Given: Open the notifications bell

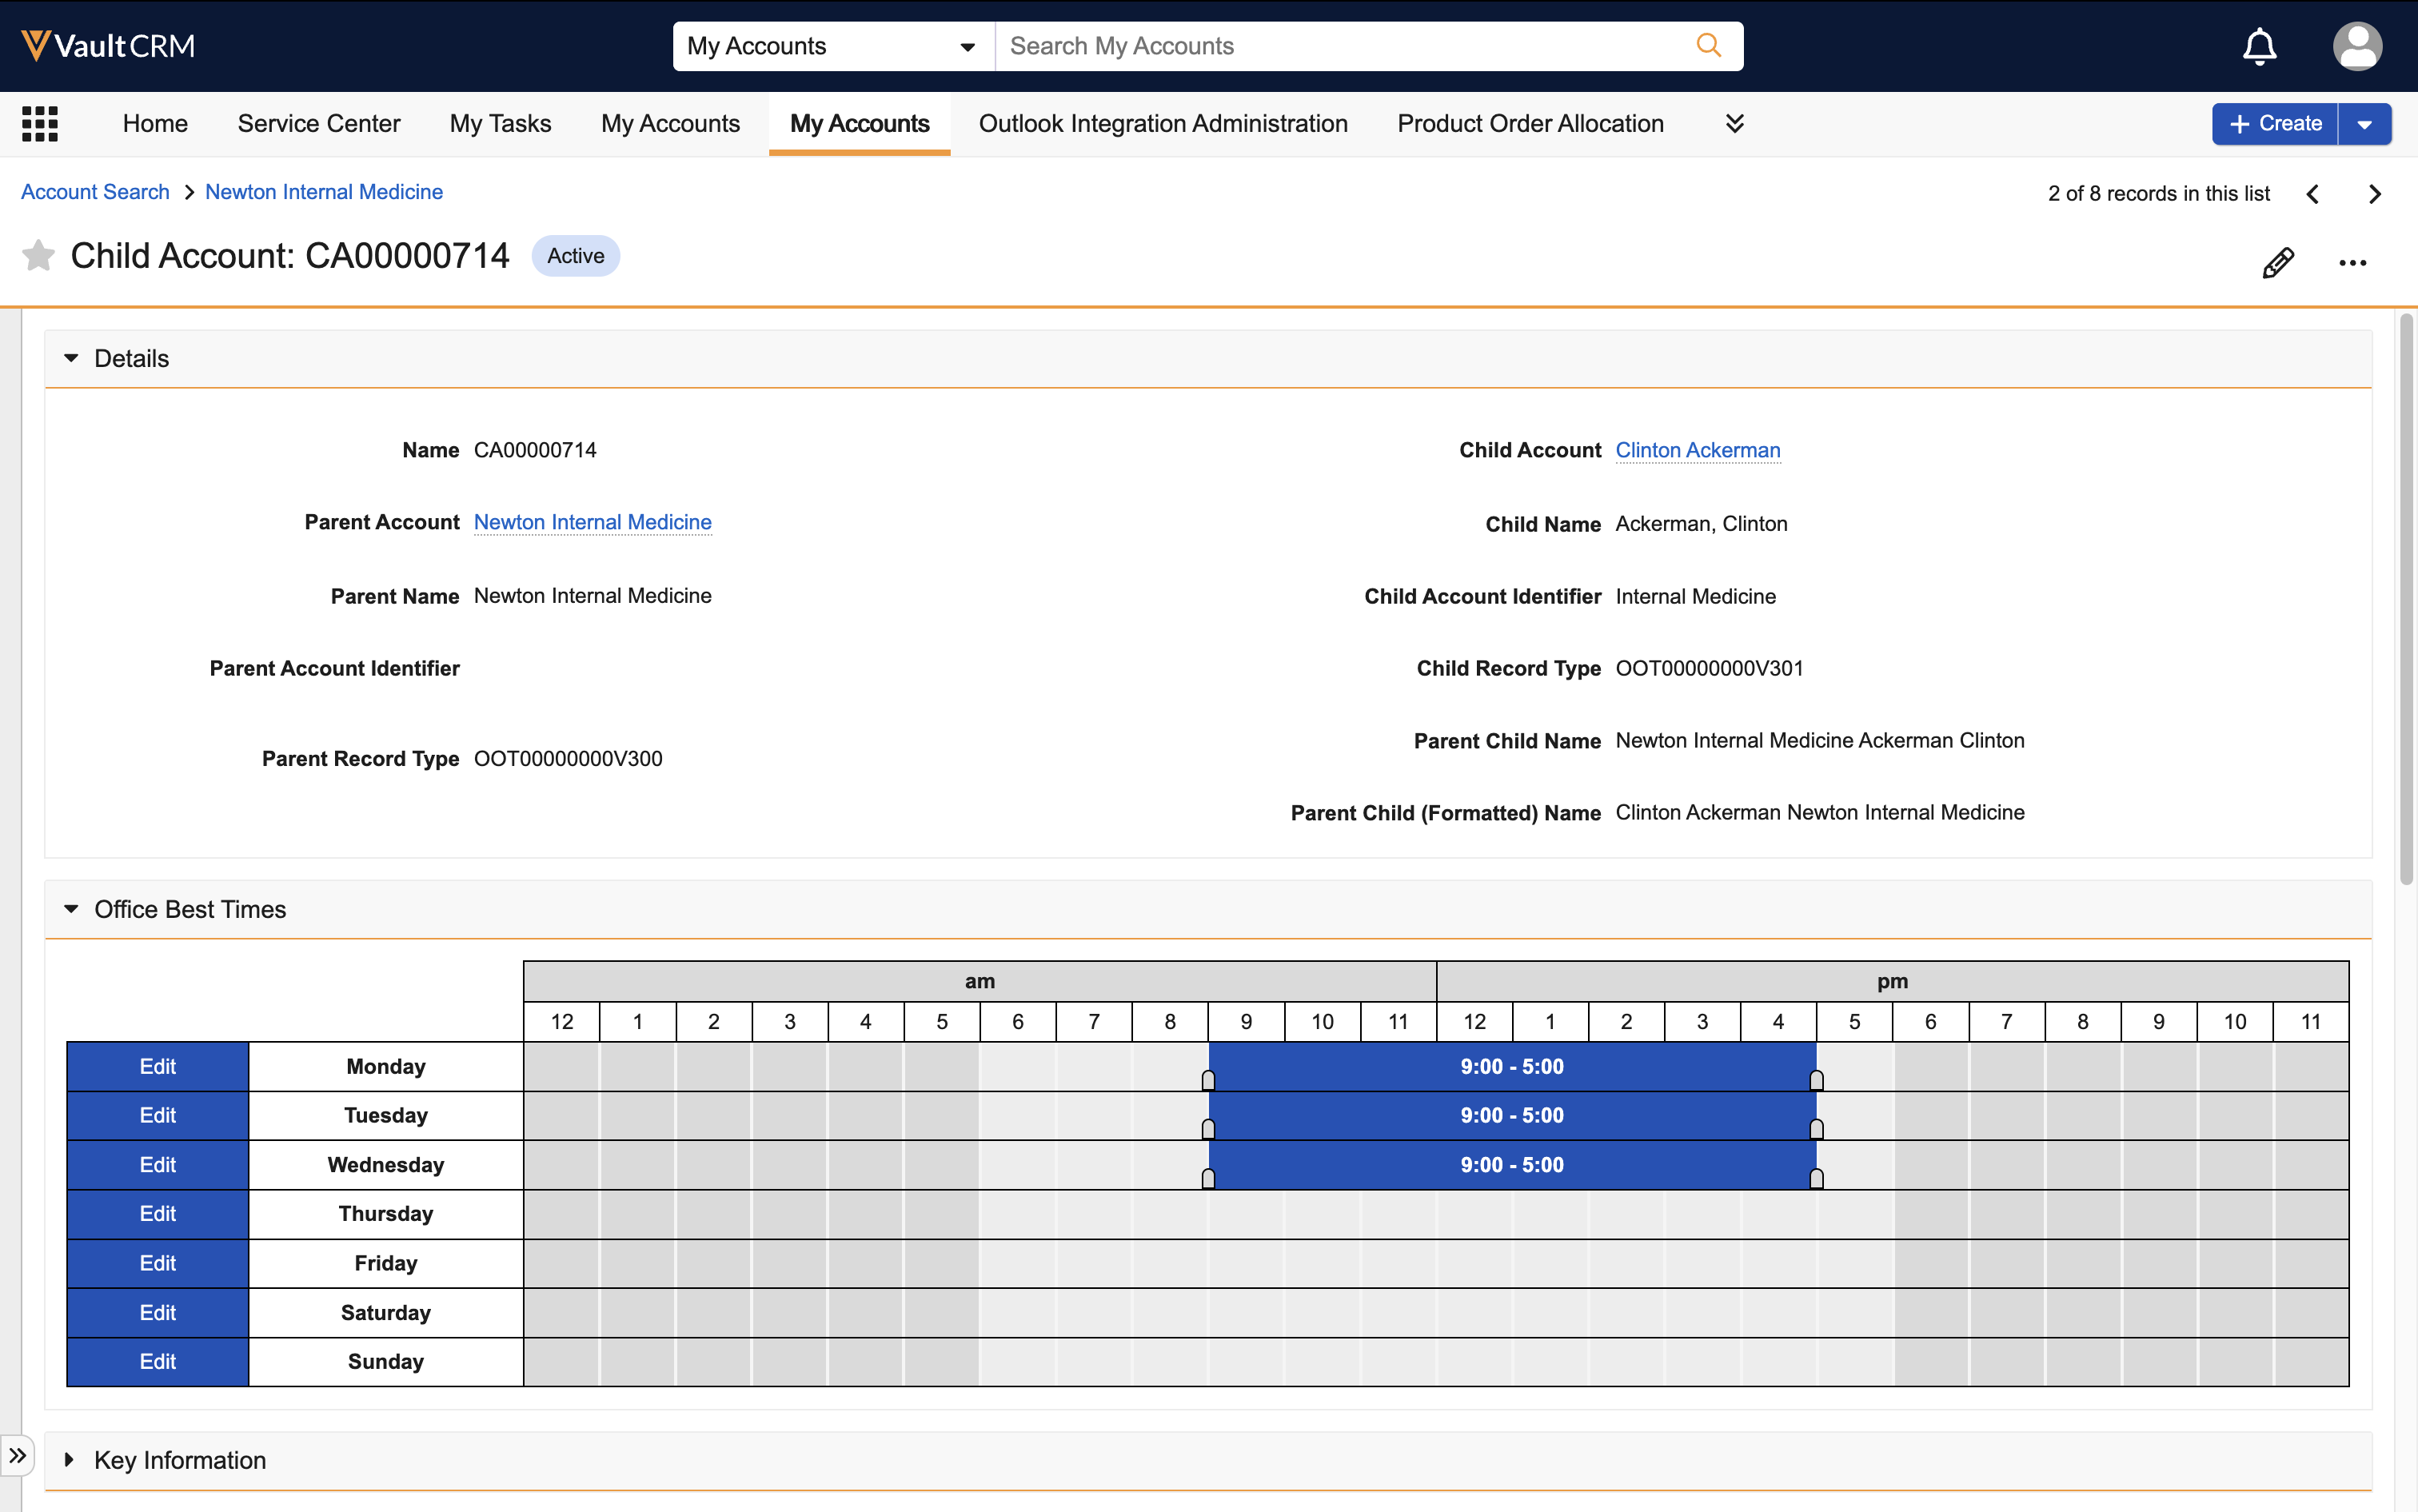Looking at the screenshot, I should (x=2259, y=46).
